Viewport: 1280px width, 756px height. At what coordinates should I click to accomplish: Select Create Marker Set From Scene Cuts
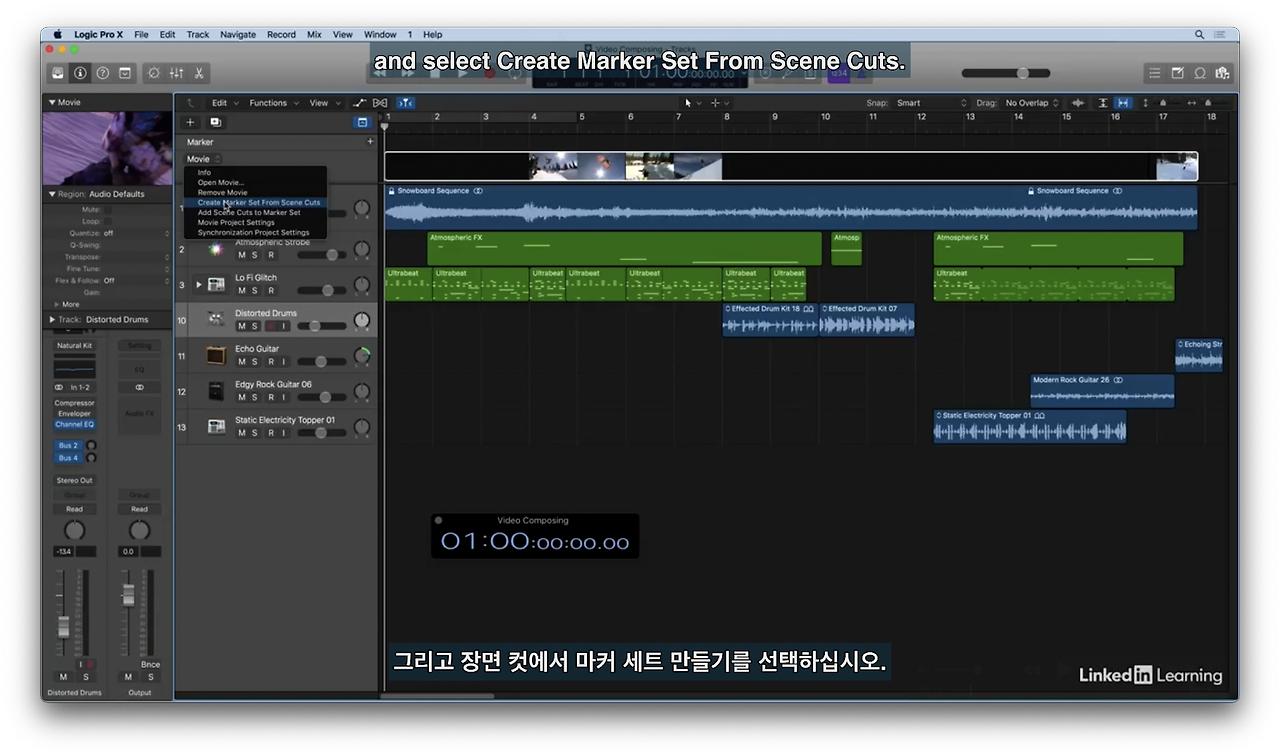click(255, 202)
